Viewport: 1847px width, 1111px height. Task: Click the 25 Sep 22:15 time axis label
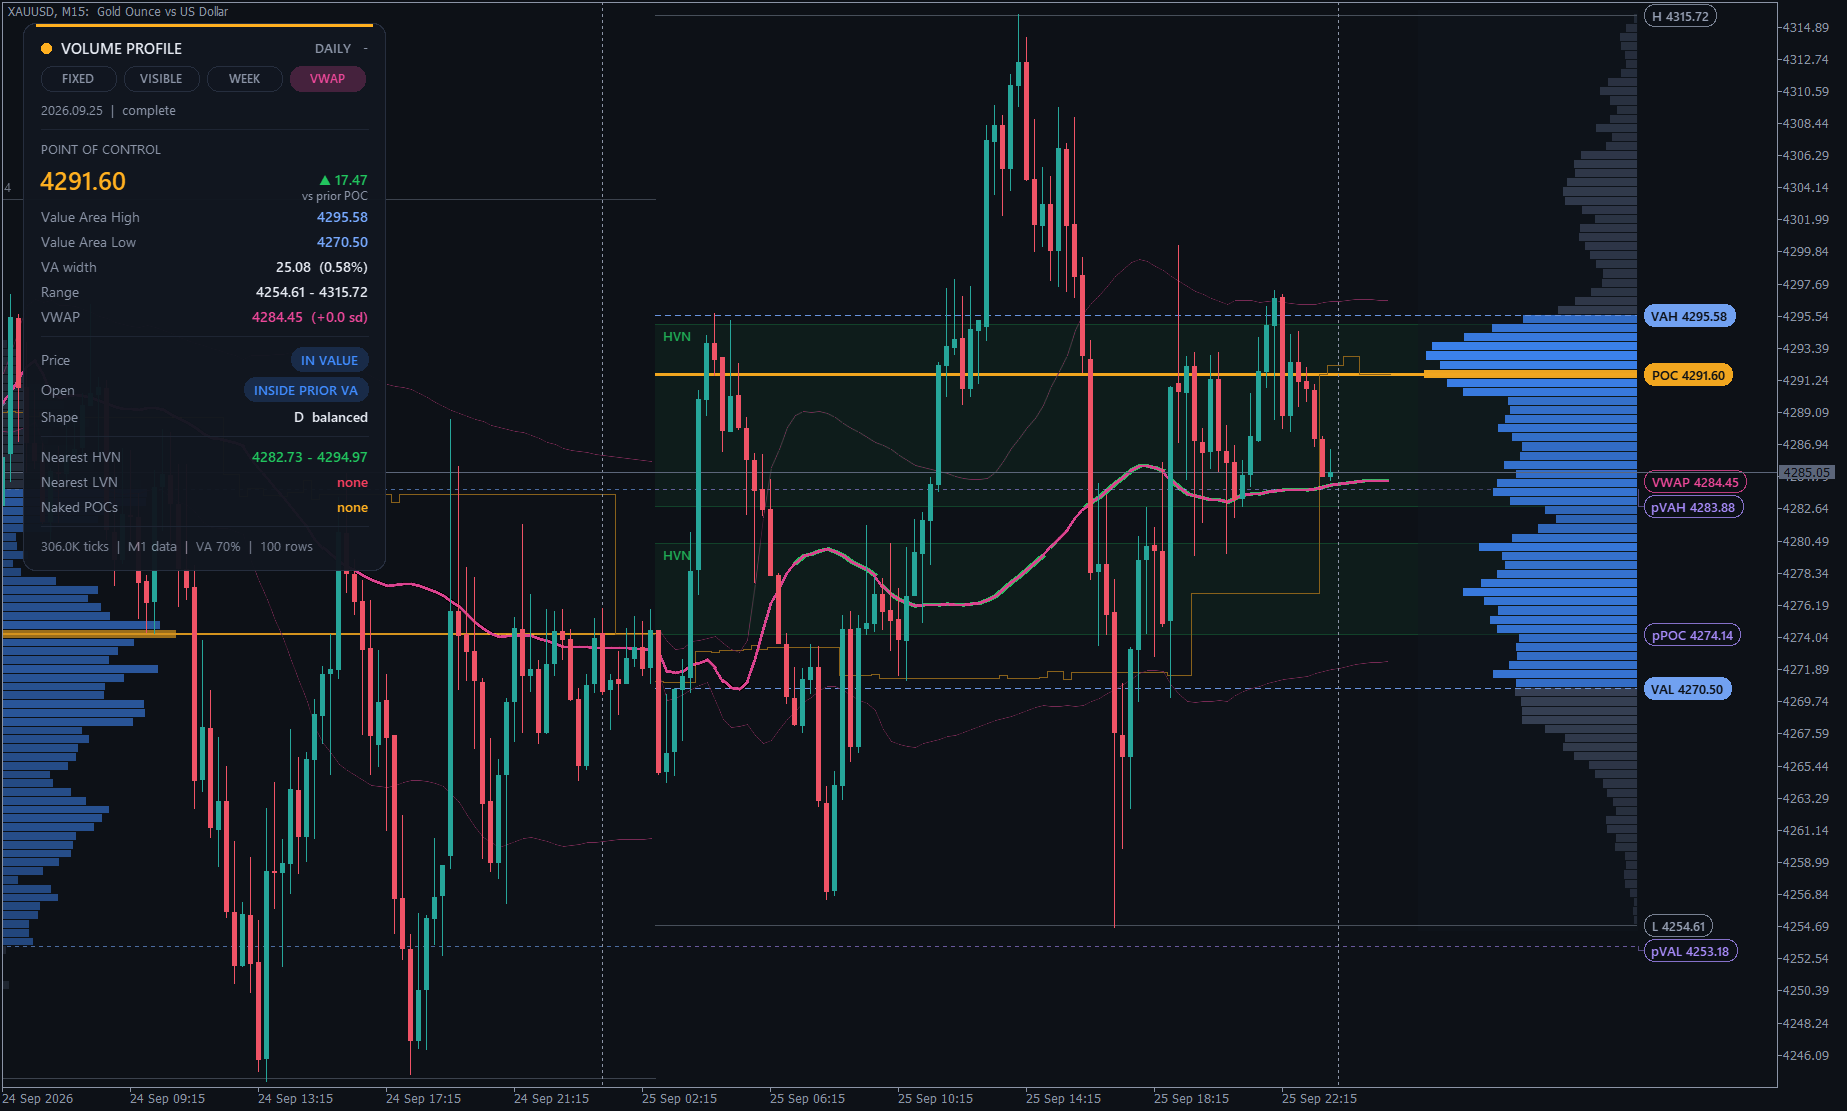point(1319,1098)
